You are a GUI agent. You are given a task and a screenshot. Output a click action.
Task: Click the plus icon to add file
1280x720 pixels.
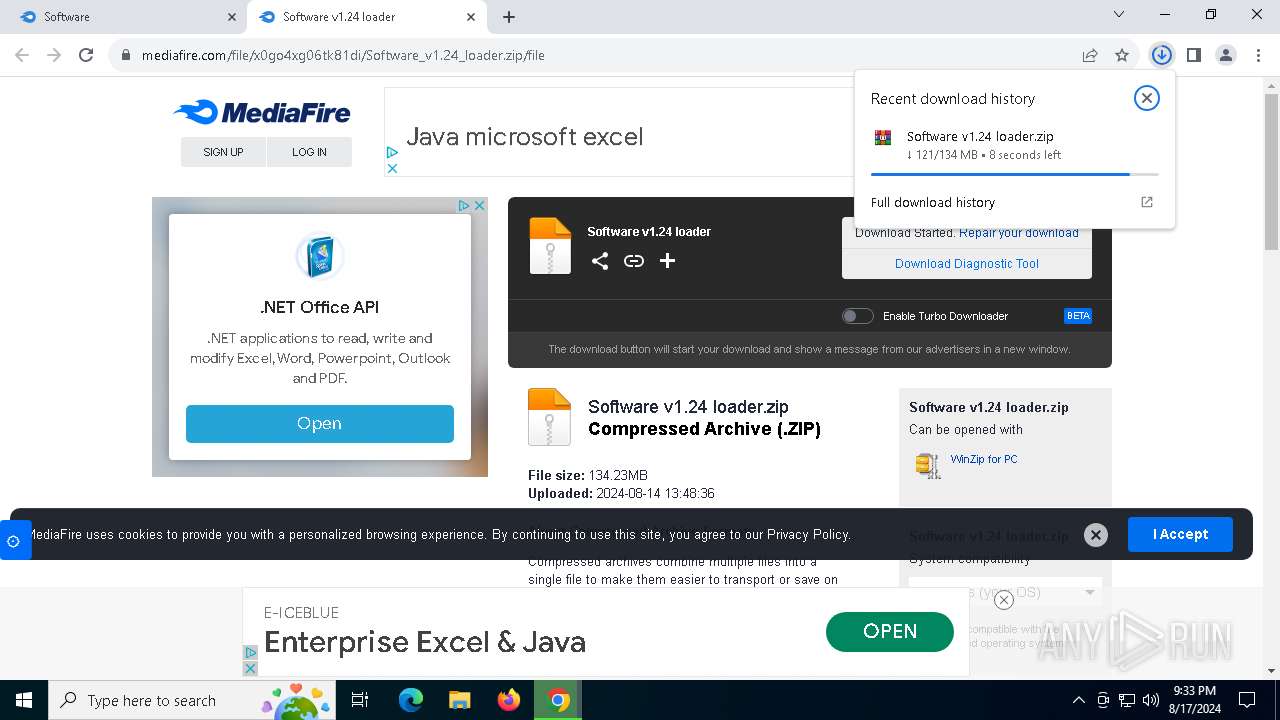point(668,261)
